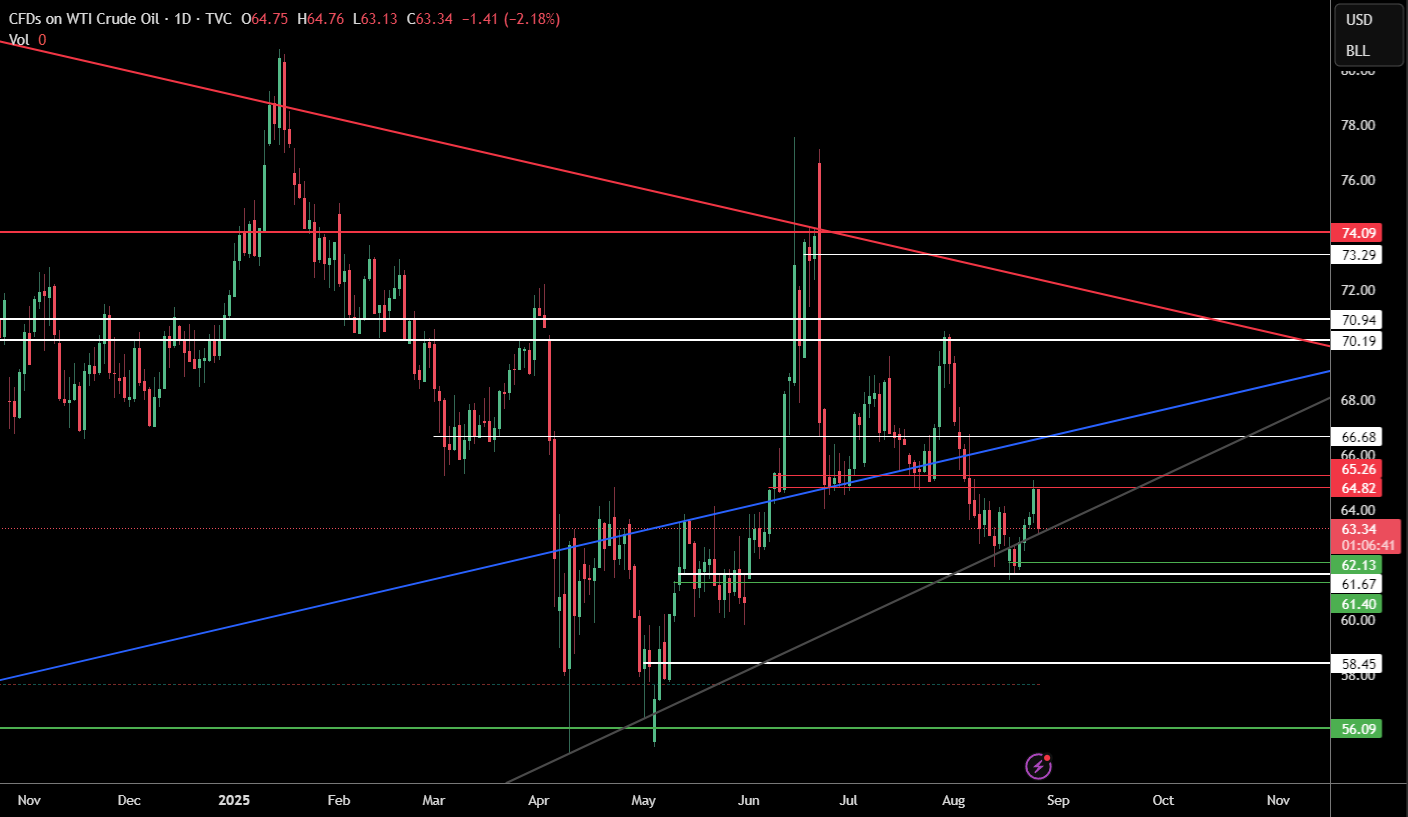Viewport: 1408px width, 817px height.
Task: Open the USD currency selector
Action: pyautogui.click(x=1358, y=20)
